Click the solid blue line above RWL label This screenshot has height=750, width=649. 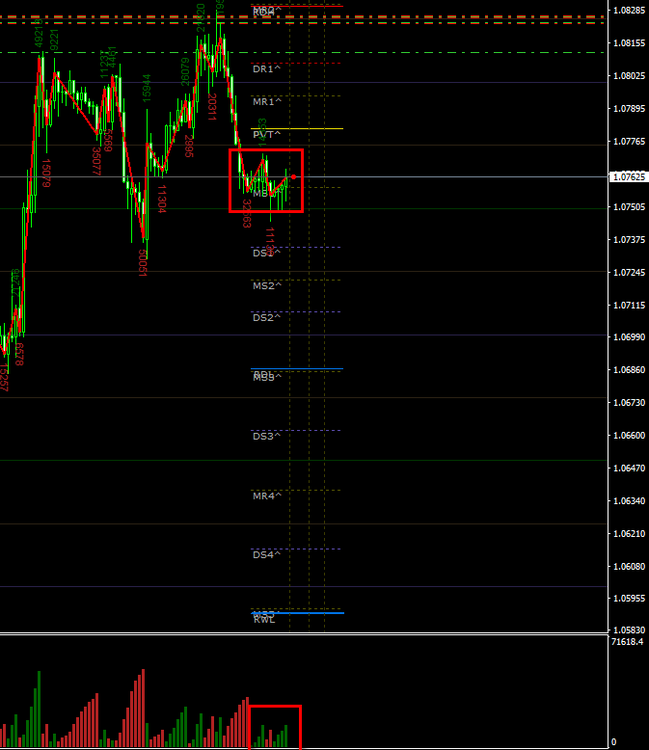pyautogui.click(x=297, y=613)
